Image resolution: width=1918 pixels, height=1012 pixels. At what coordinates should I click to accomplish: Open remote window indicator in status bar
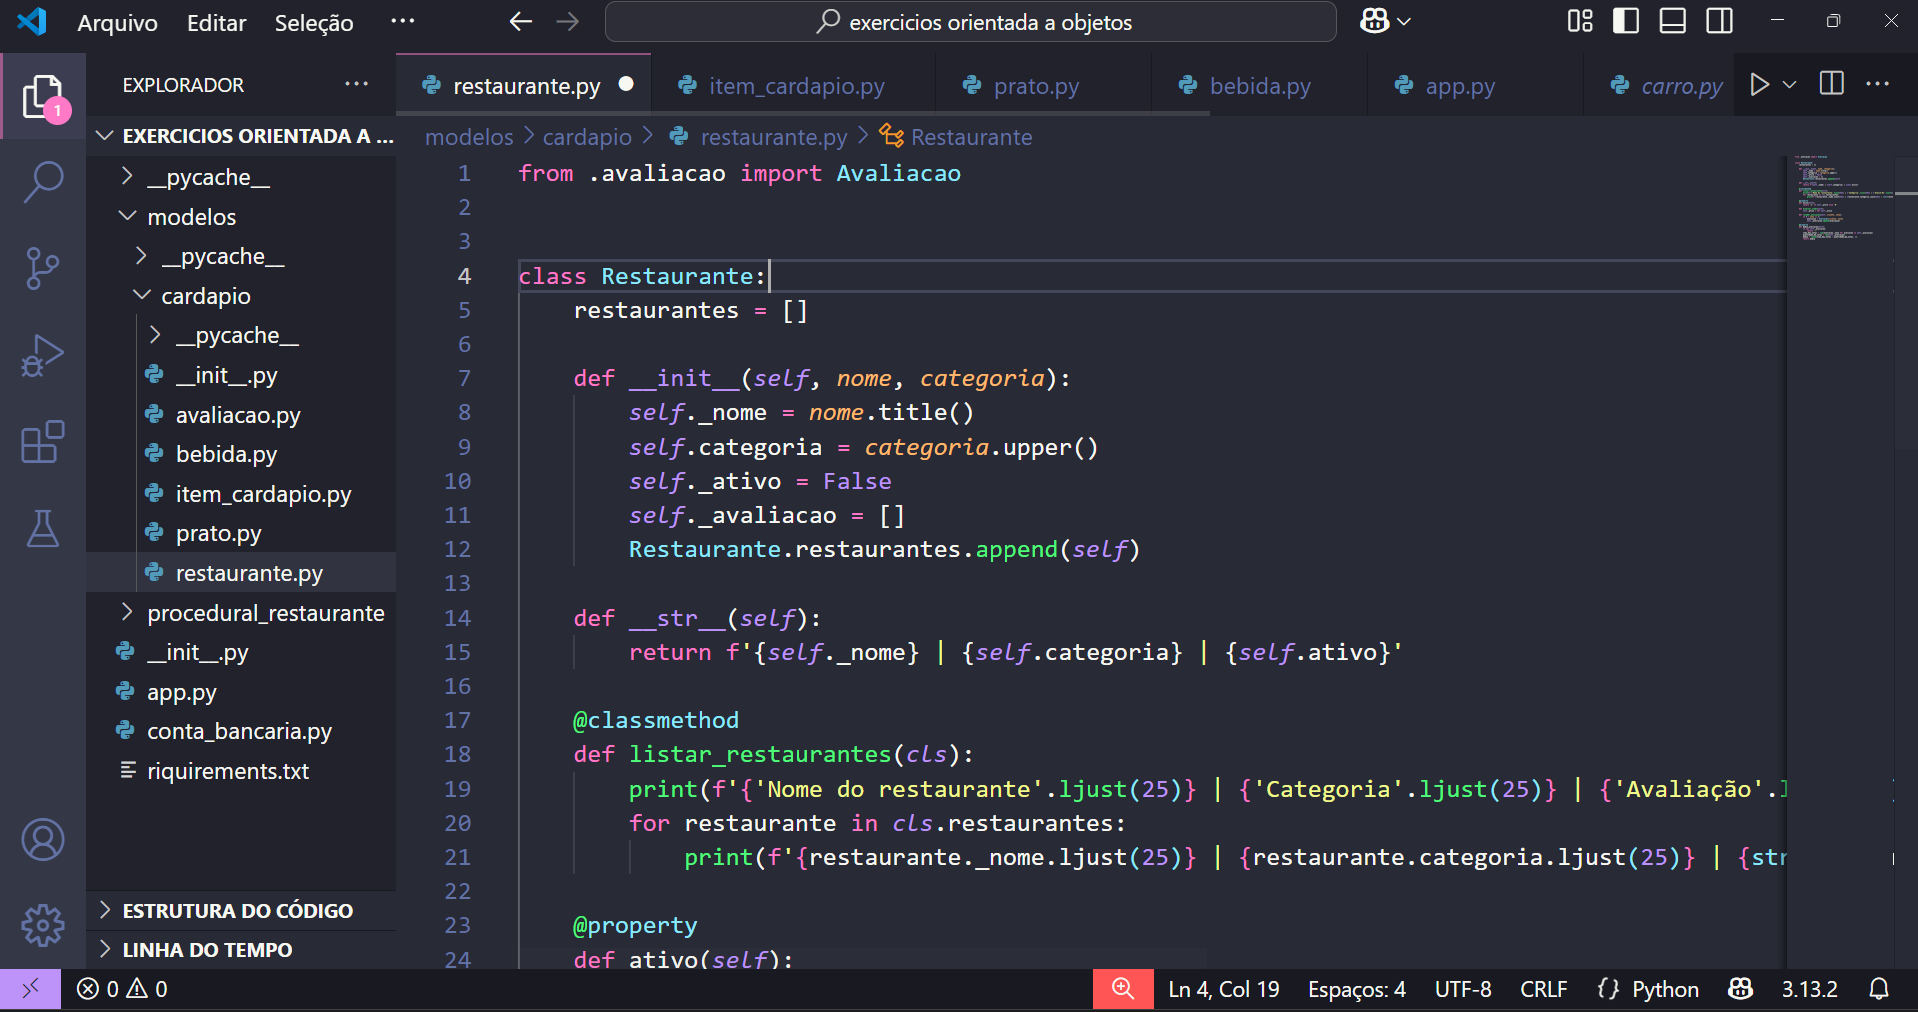point(30,989)
